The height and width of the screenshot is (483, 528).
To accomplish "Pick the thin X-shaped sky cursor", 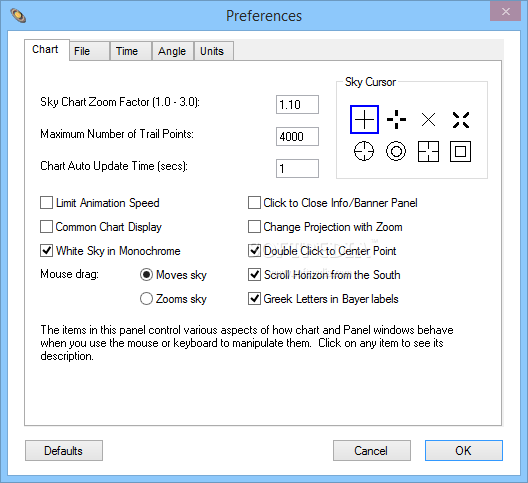I will coord(428,120).
